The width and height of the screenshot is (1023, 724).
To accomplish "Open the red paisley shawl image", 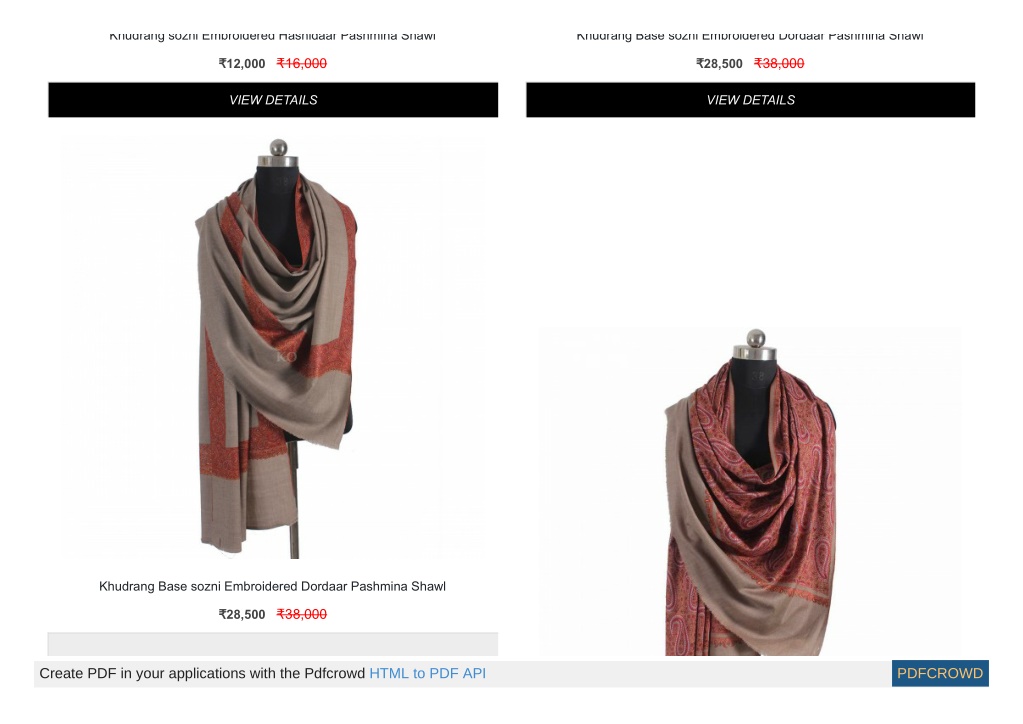I will (750, 491).
